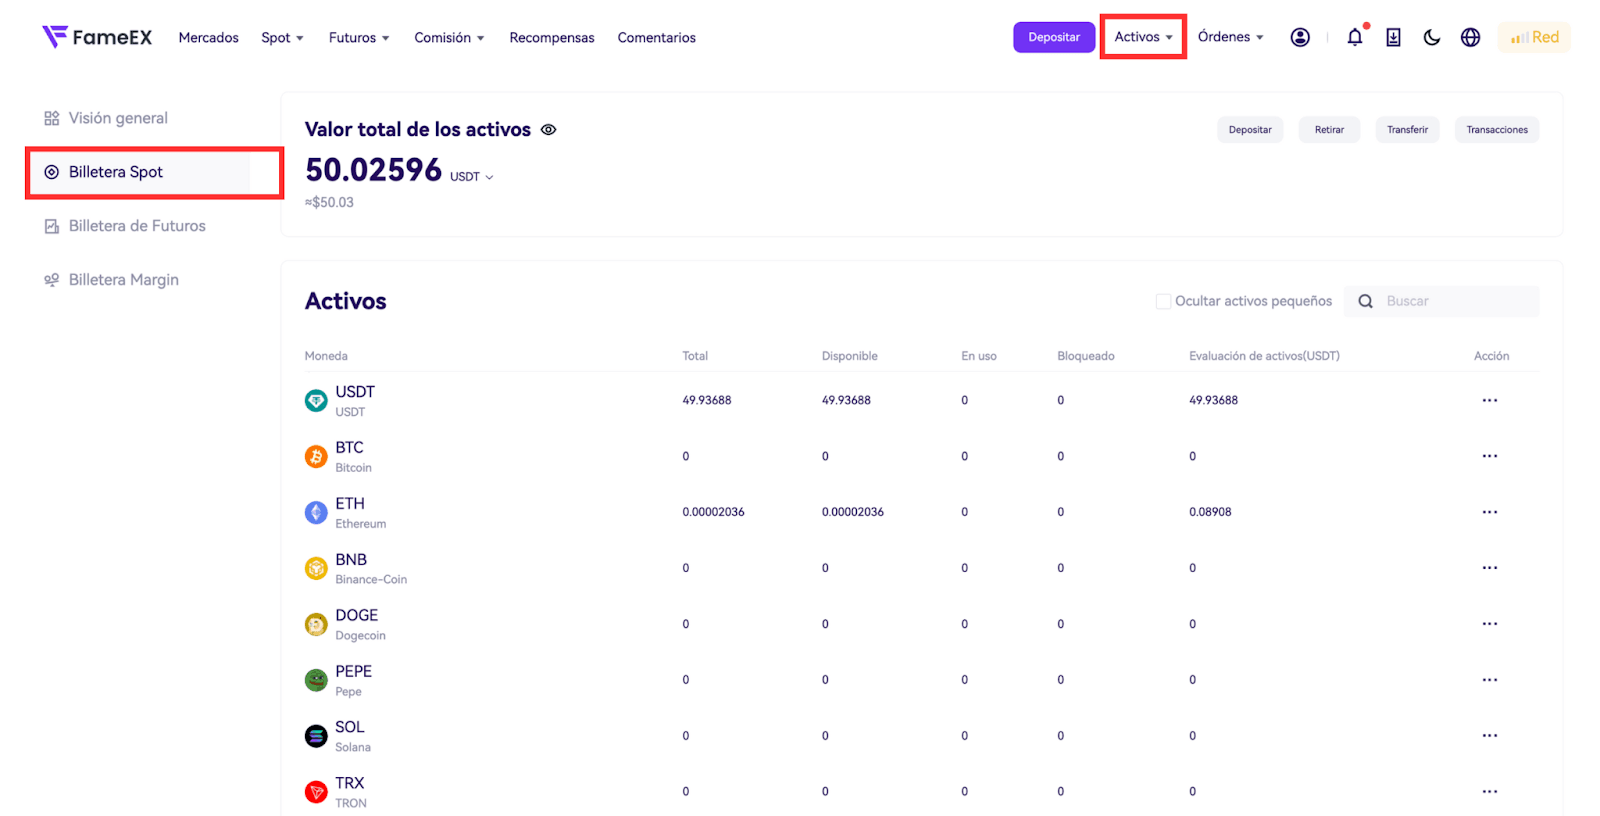1600x816 pixels.
Task: Click the USDT coin icon
Action: [x=316, y=401]
